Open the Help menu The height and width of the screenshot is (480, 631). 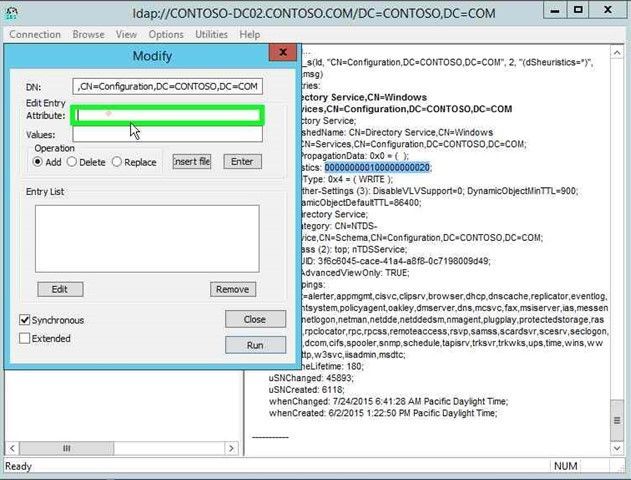click(250, 35)
